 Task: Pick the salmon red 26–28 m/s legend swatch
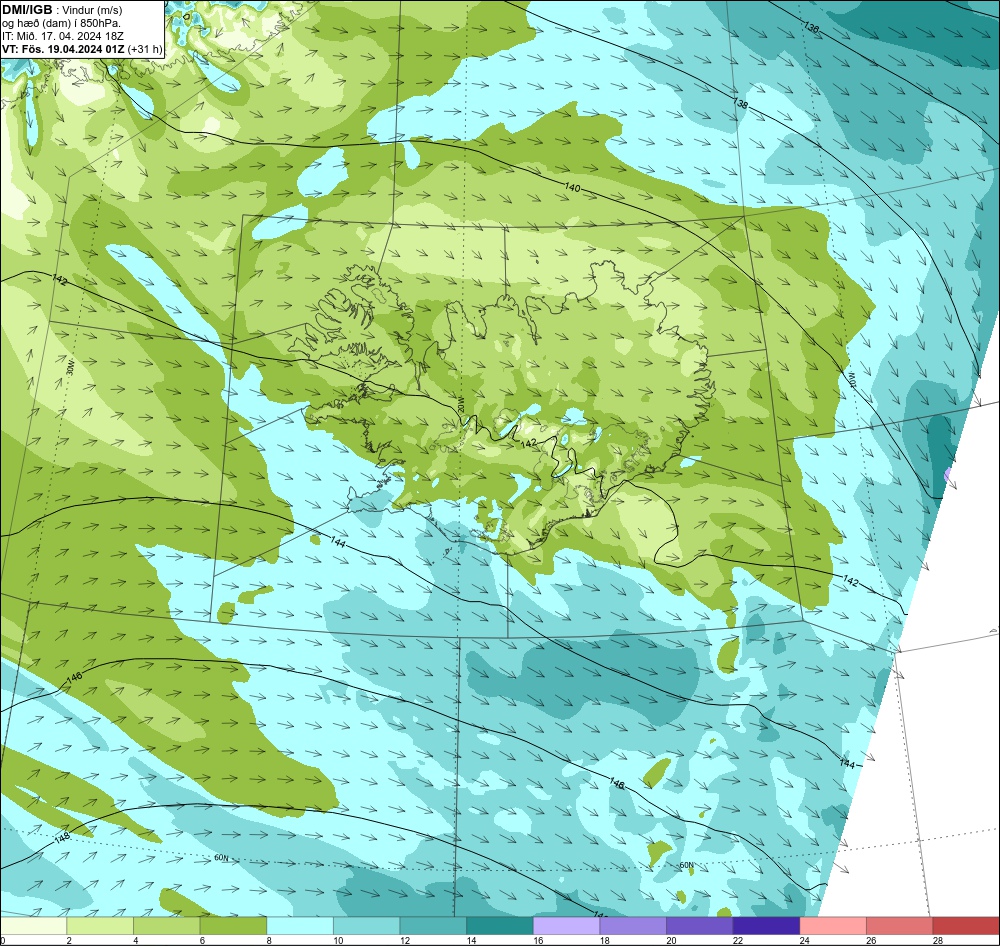[x=900, y=926]
